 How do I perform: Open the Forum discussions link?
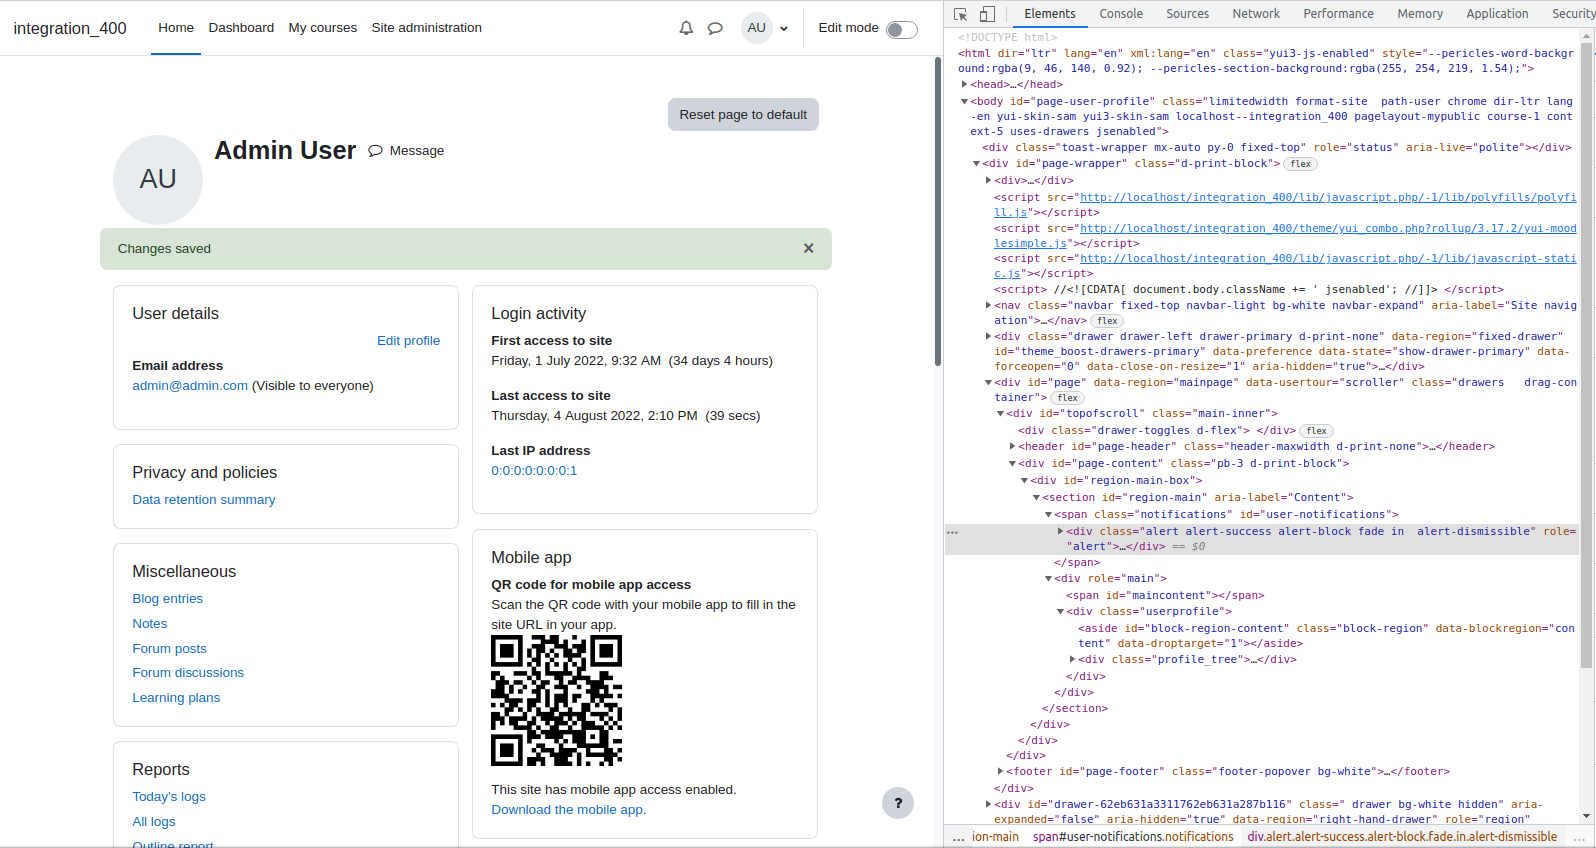(x=188, y=673)
